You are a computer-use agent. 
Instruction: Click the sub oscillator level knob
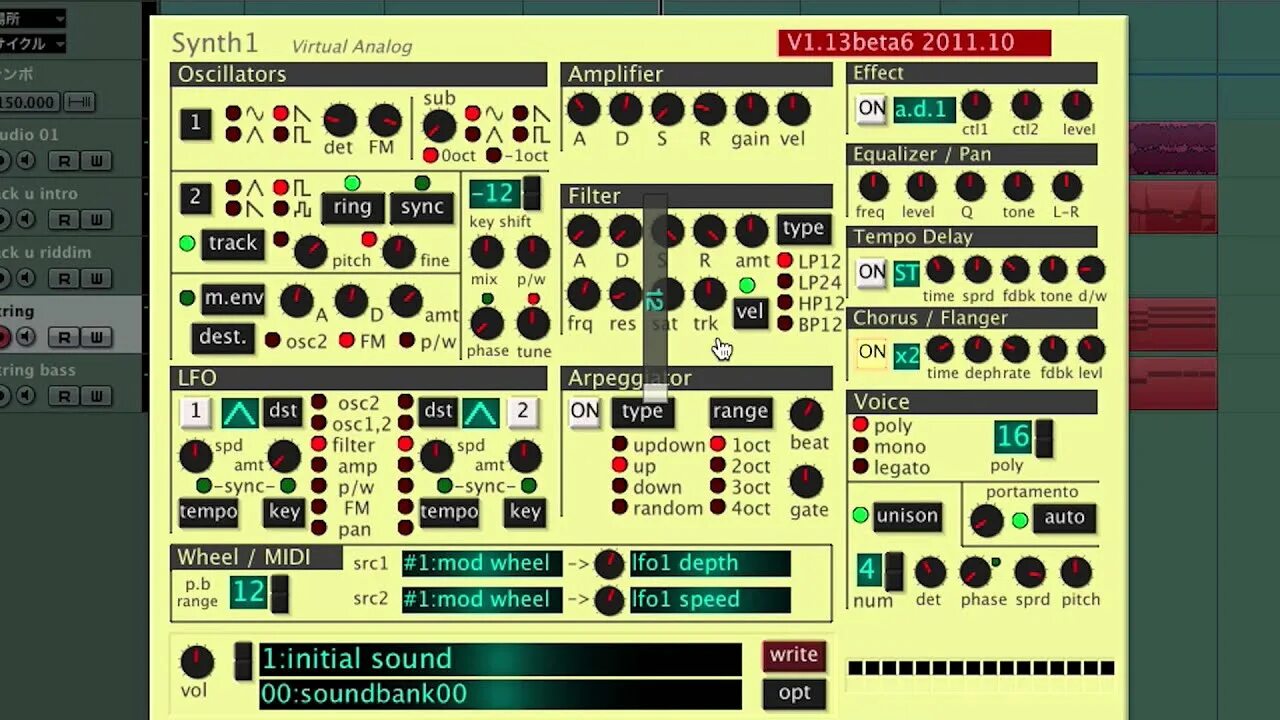(439, 126)
